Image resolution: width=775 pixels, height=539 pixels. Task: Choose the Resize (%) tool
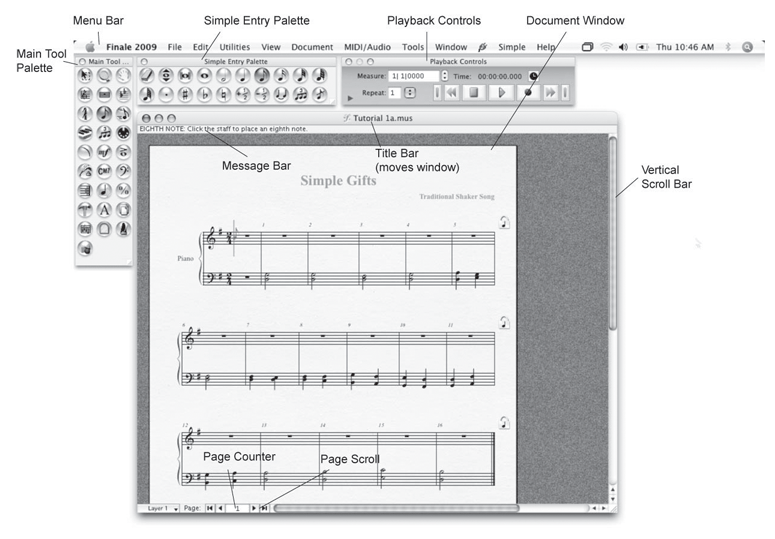click(x=123, y=190)
